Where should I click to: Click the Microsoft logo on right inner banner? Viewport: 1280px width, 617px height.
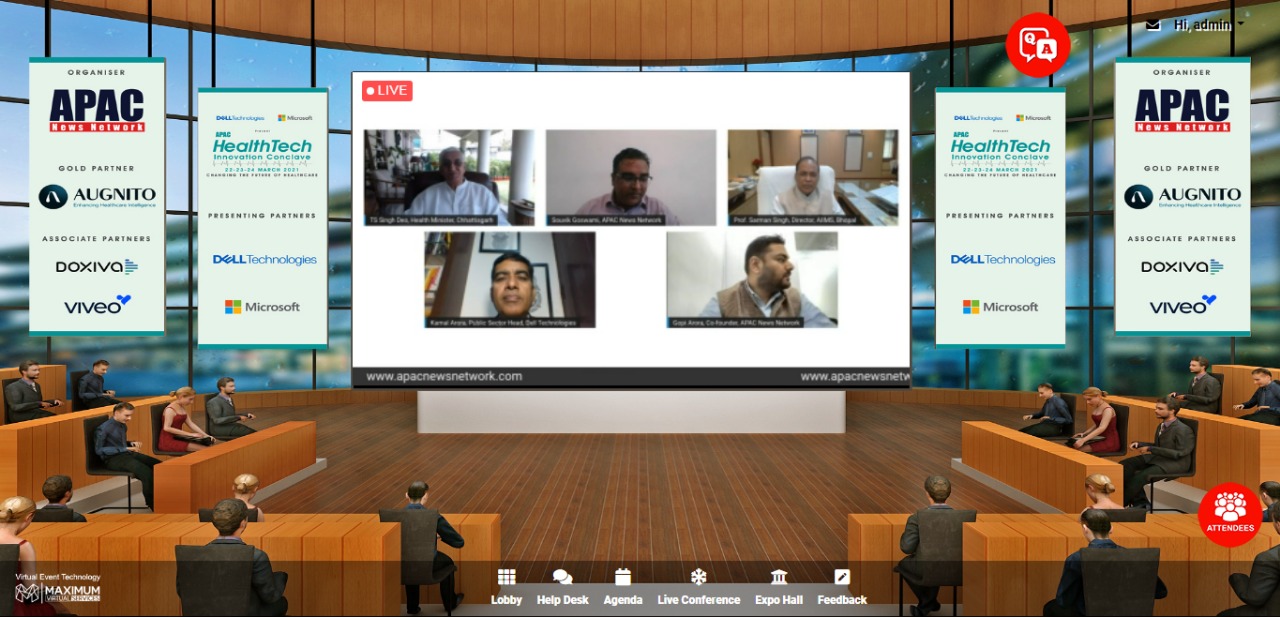(1000, 307)
